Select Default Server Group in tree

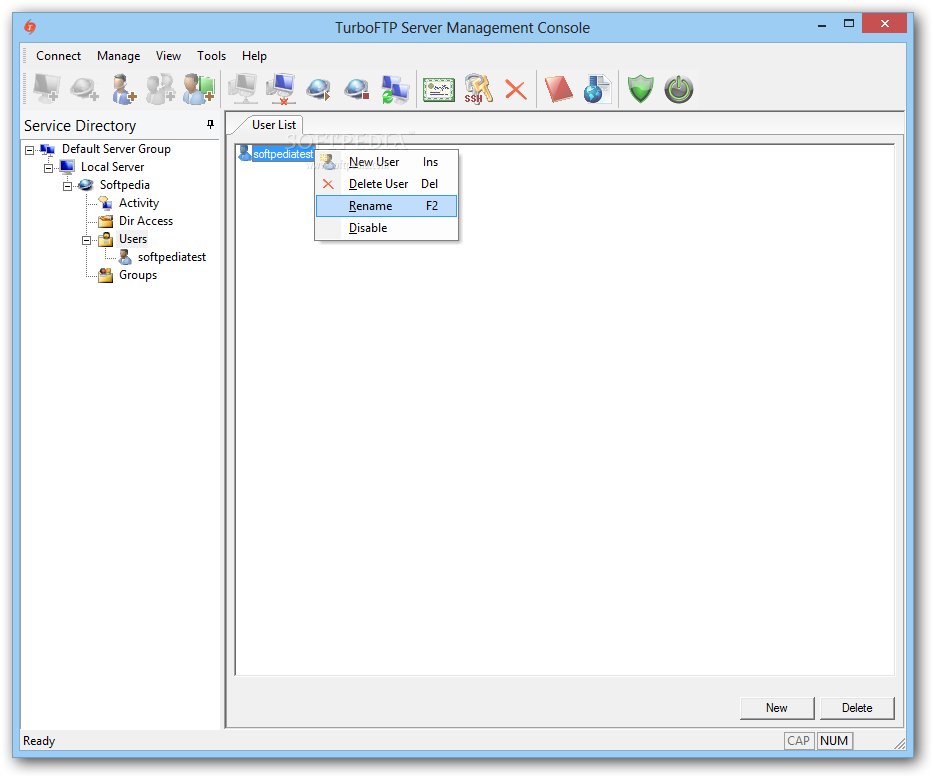(x=116, y=149)
